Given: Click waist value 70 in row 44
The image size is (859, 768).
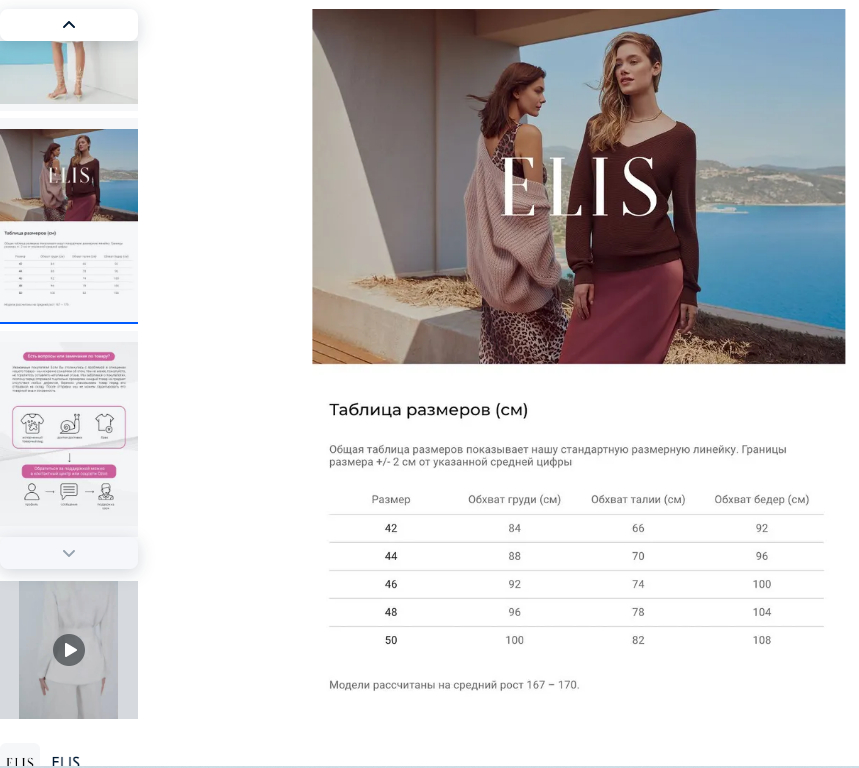Looking at the screenshot, I should click(x=638, y=556).
